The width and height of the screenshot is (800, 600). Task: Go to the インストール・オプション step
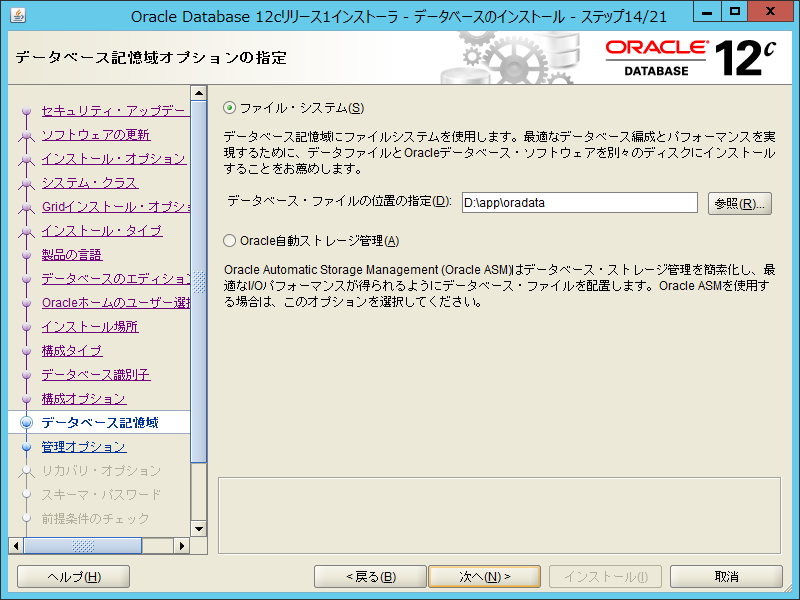coord(113,159)
